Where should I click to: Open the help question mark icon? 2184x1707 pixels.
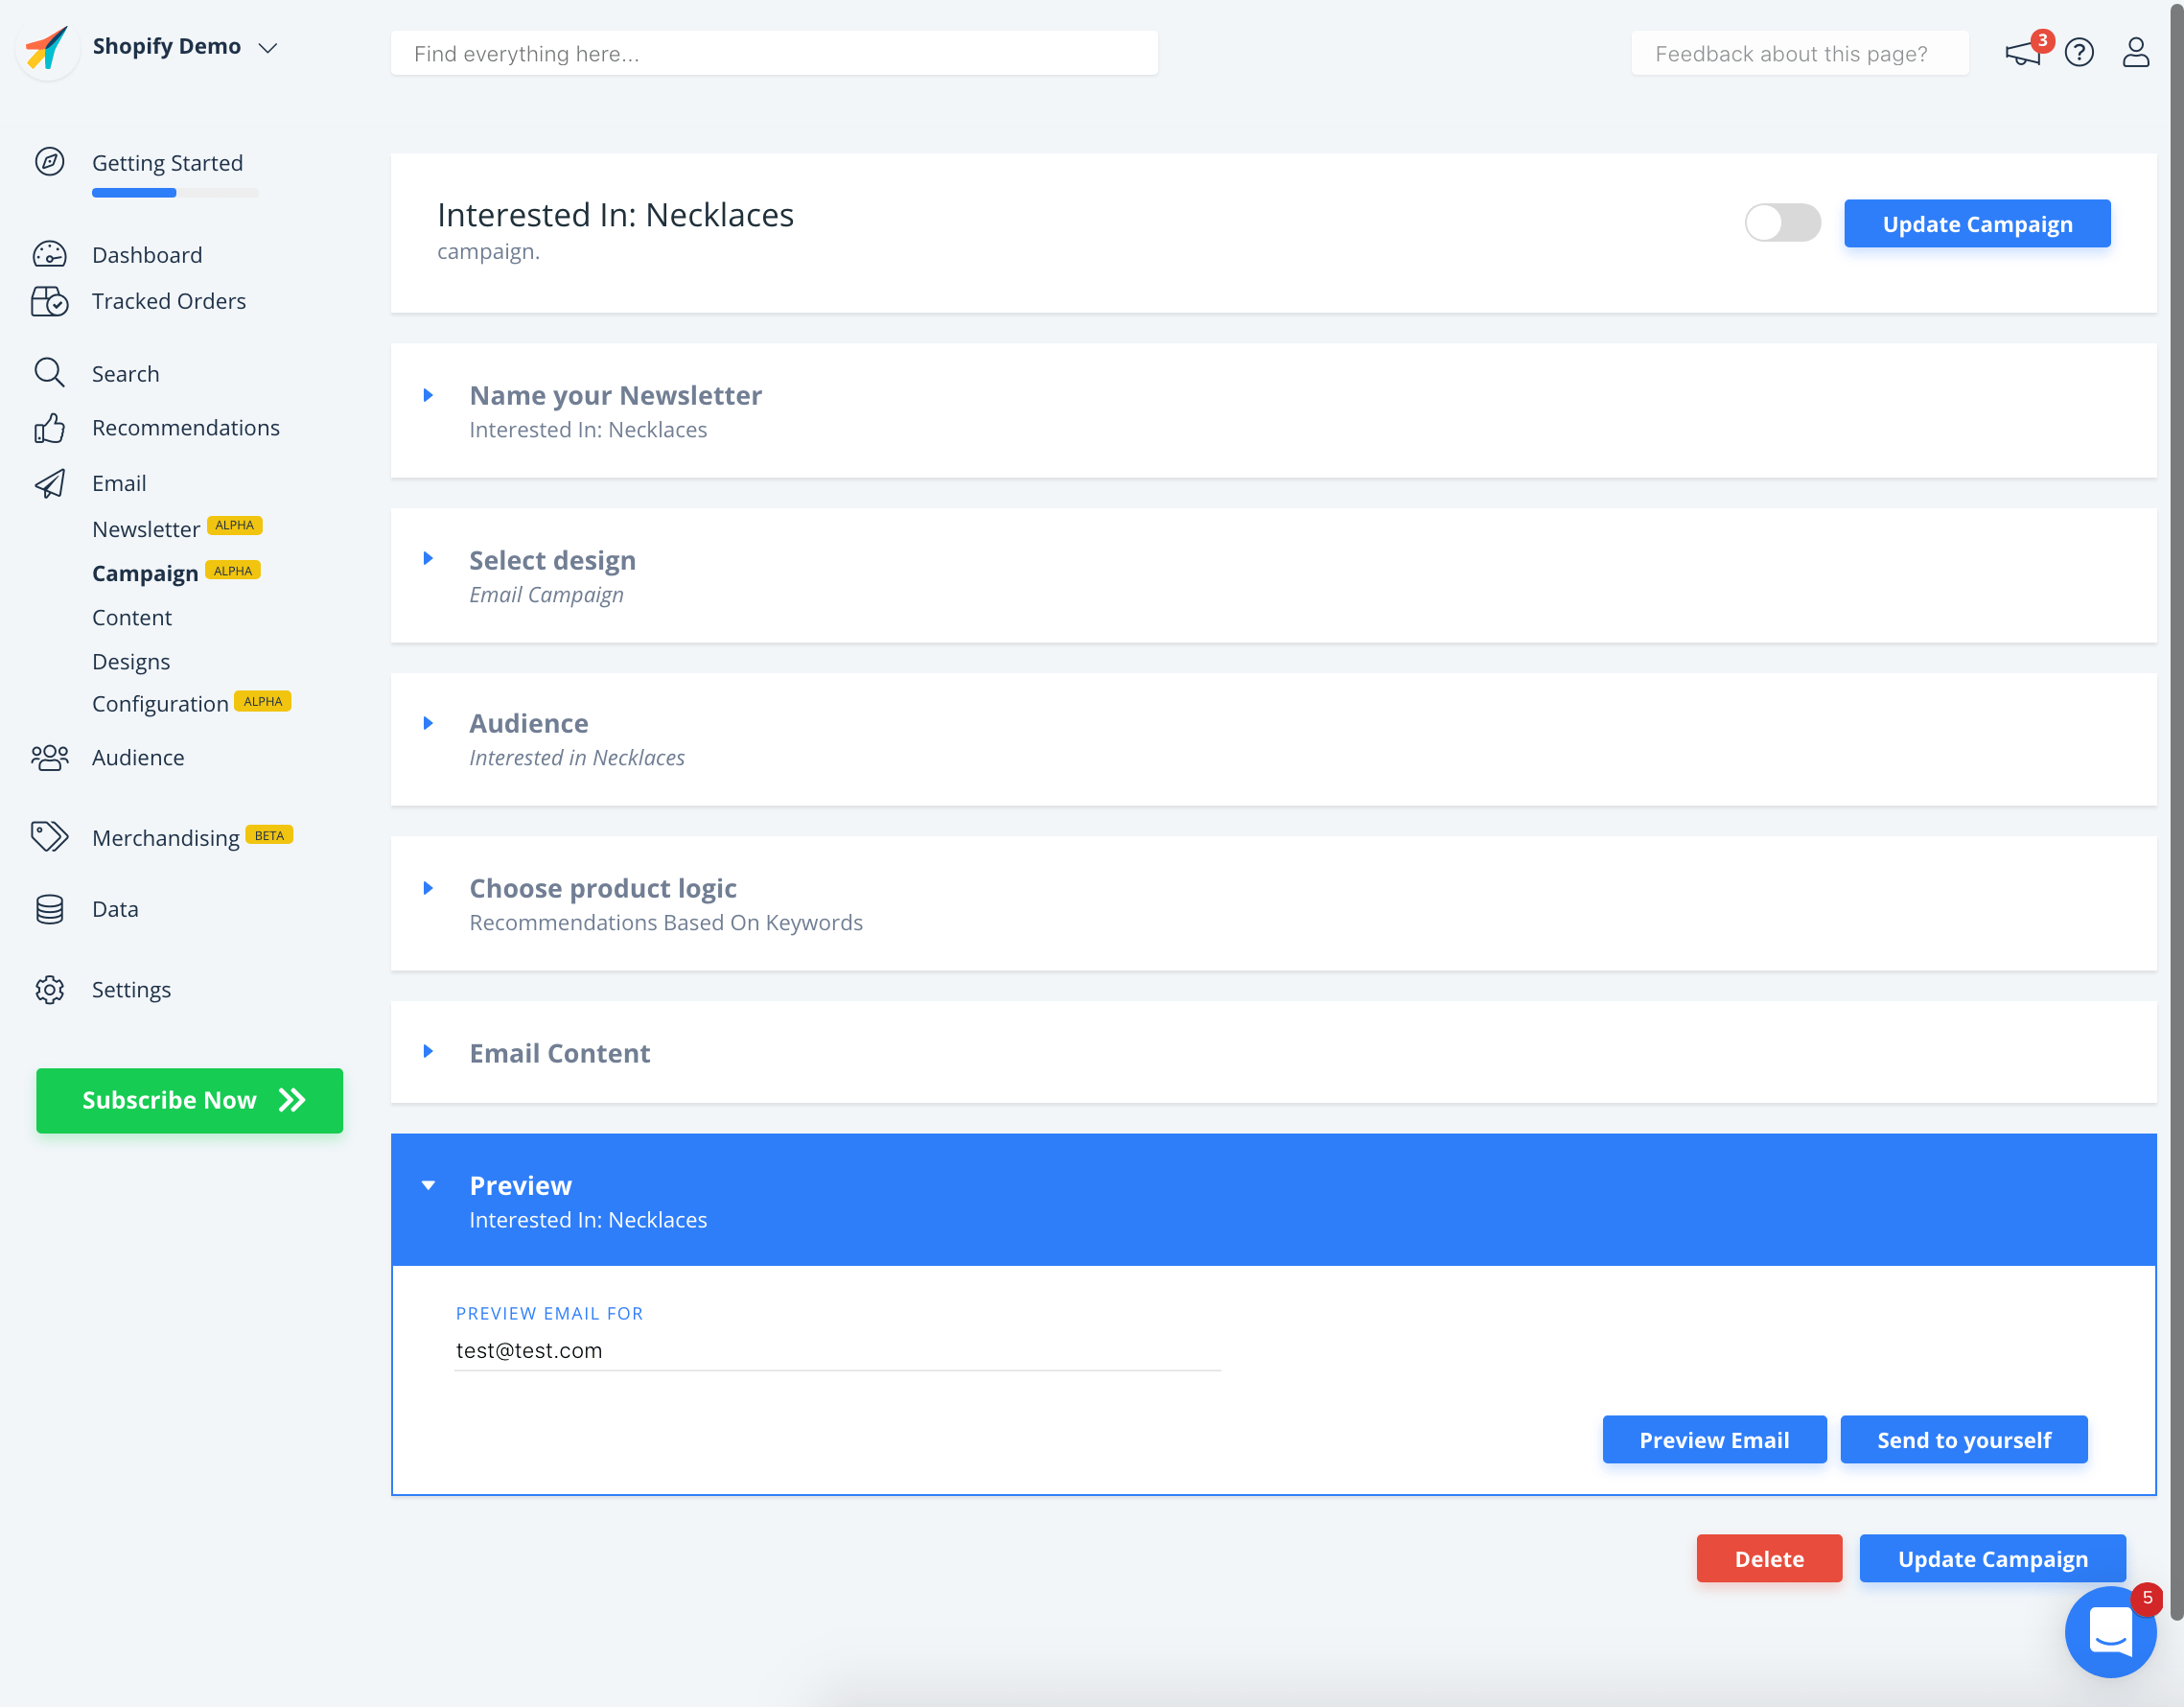tap(2079, 52)
